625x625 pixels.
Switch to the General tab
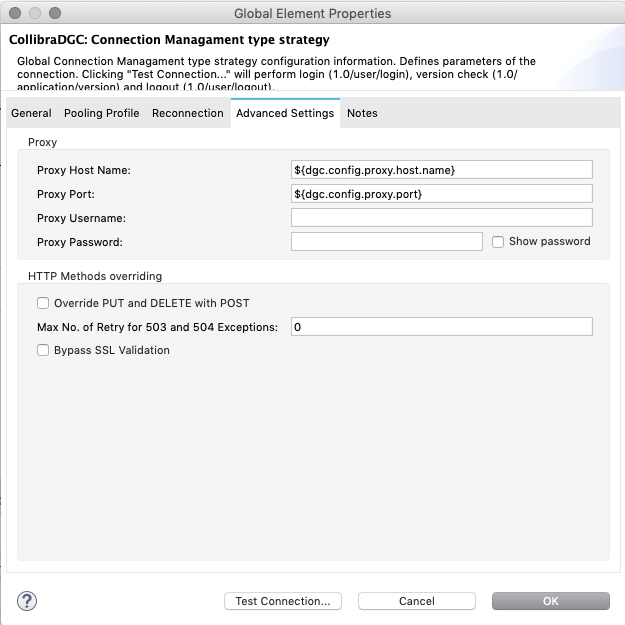click(31, 113)
